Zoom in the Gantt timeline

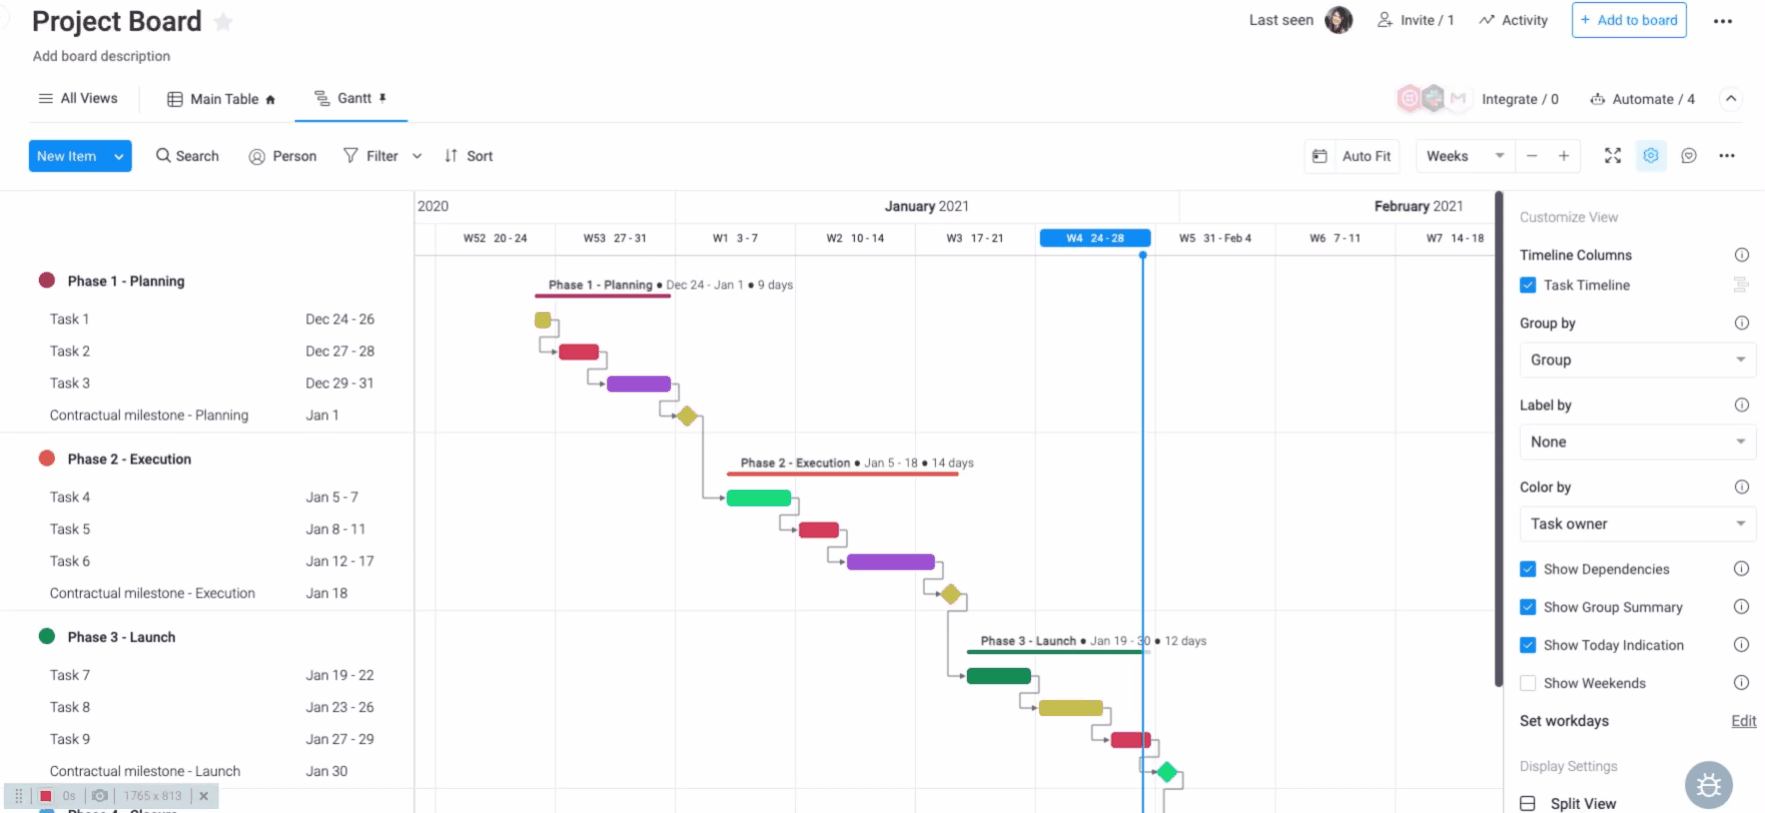pyautogui.click(x=1563, y=156)
